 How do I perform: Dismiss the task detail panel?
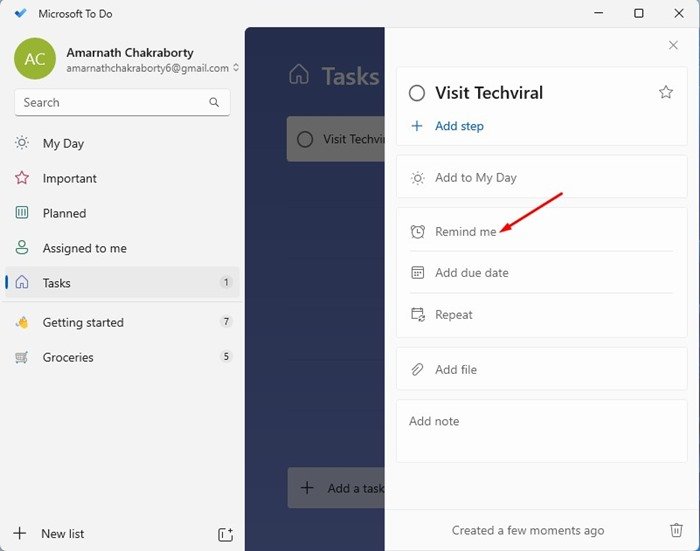click(673, 45)
